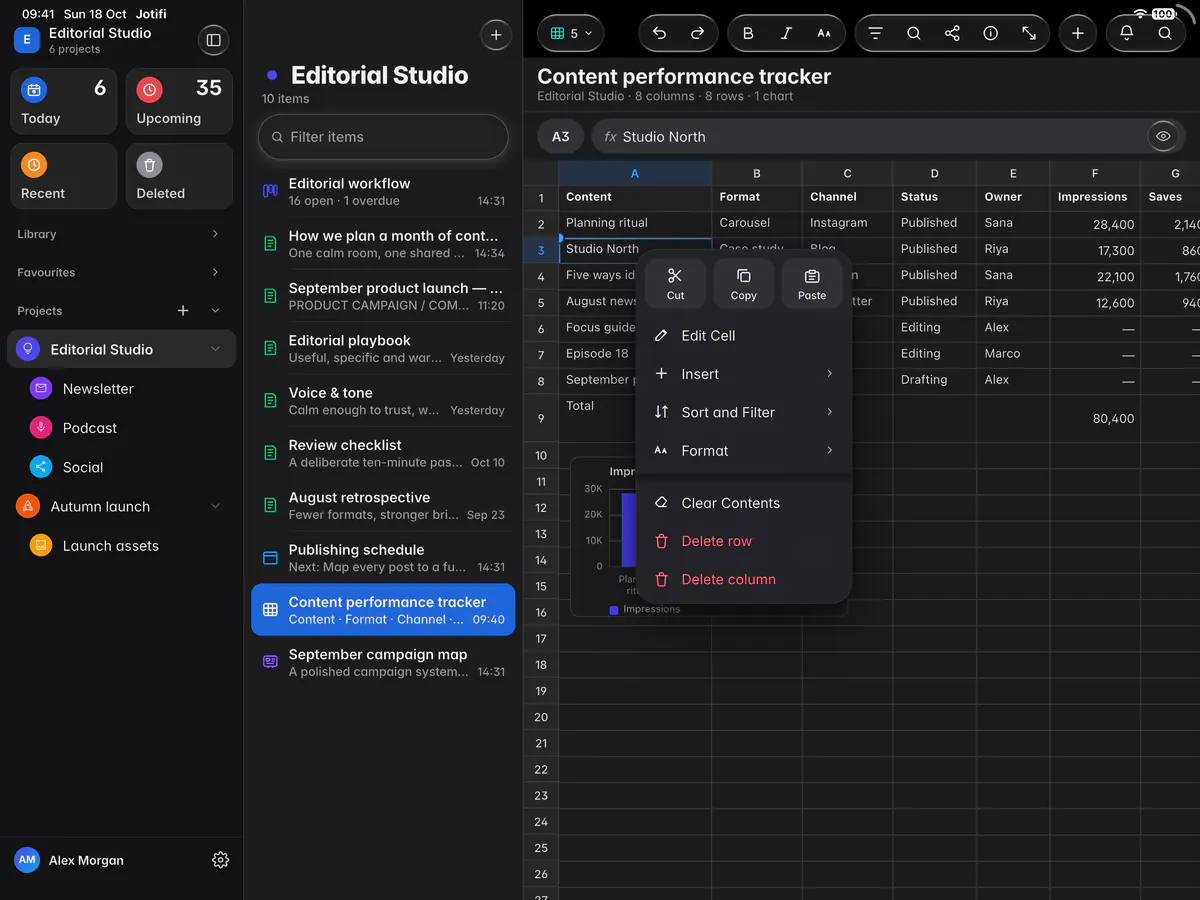Open the September campaign map item
This screenshot has width=1200, height=900.
383,662
